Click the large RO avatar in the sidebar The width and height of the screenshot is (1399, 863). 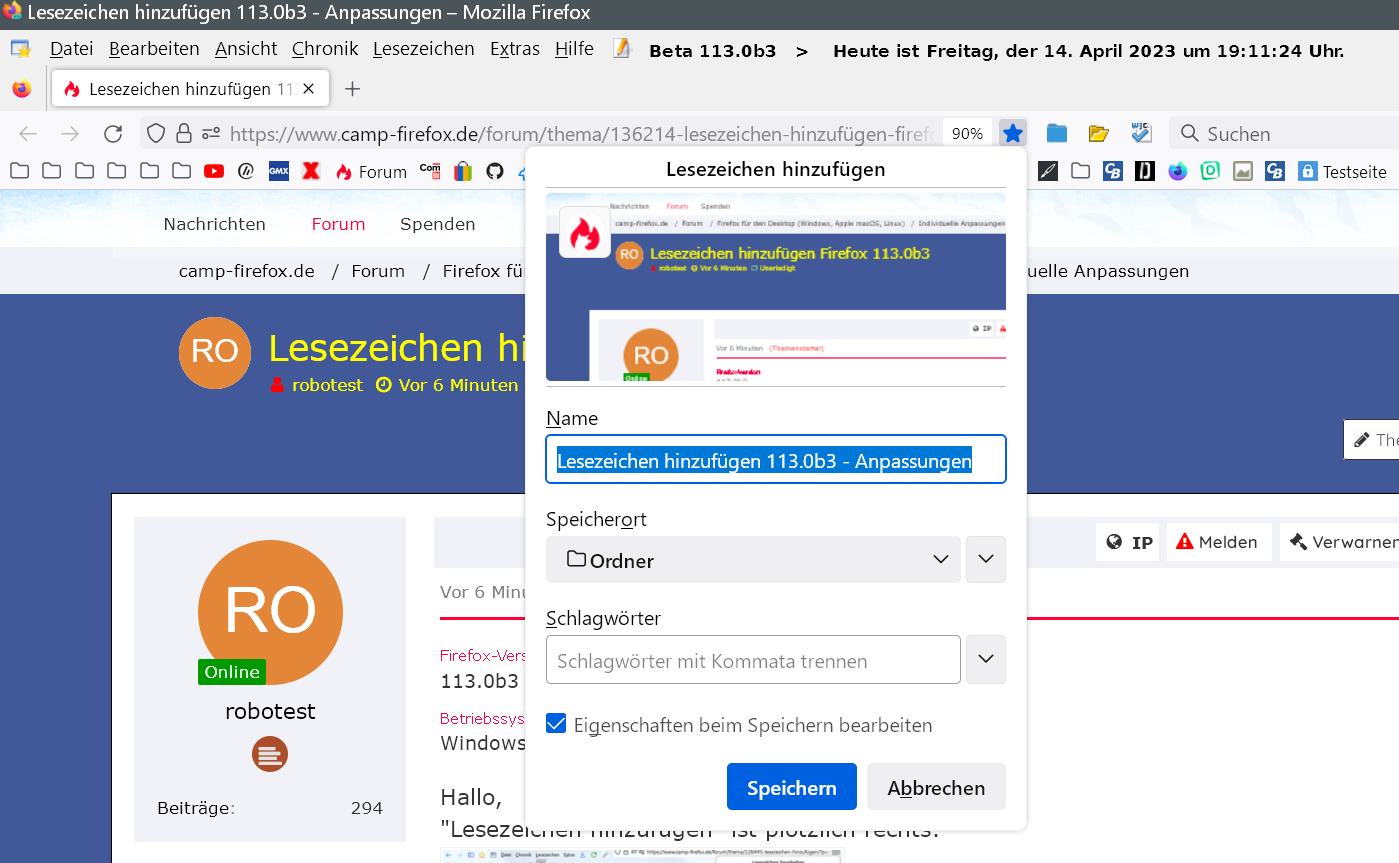(x=270, y=612)
